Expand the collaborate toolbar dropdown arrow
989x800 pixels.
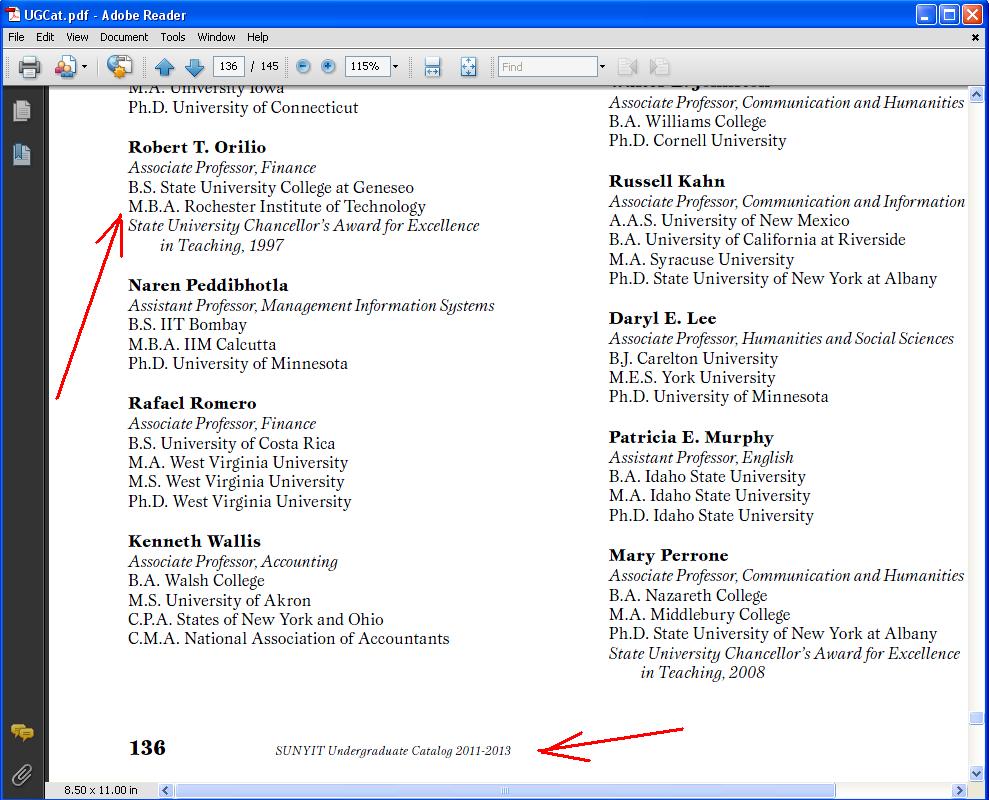(x=85, y=67)
